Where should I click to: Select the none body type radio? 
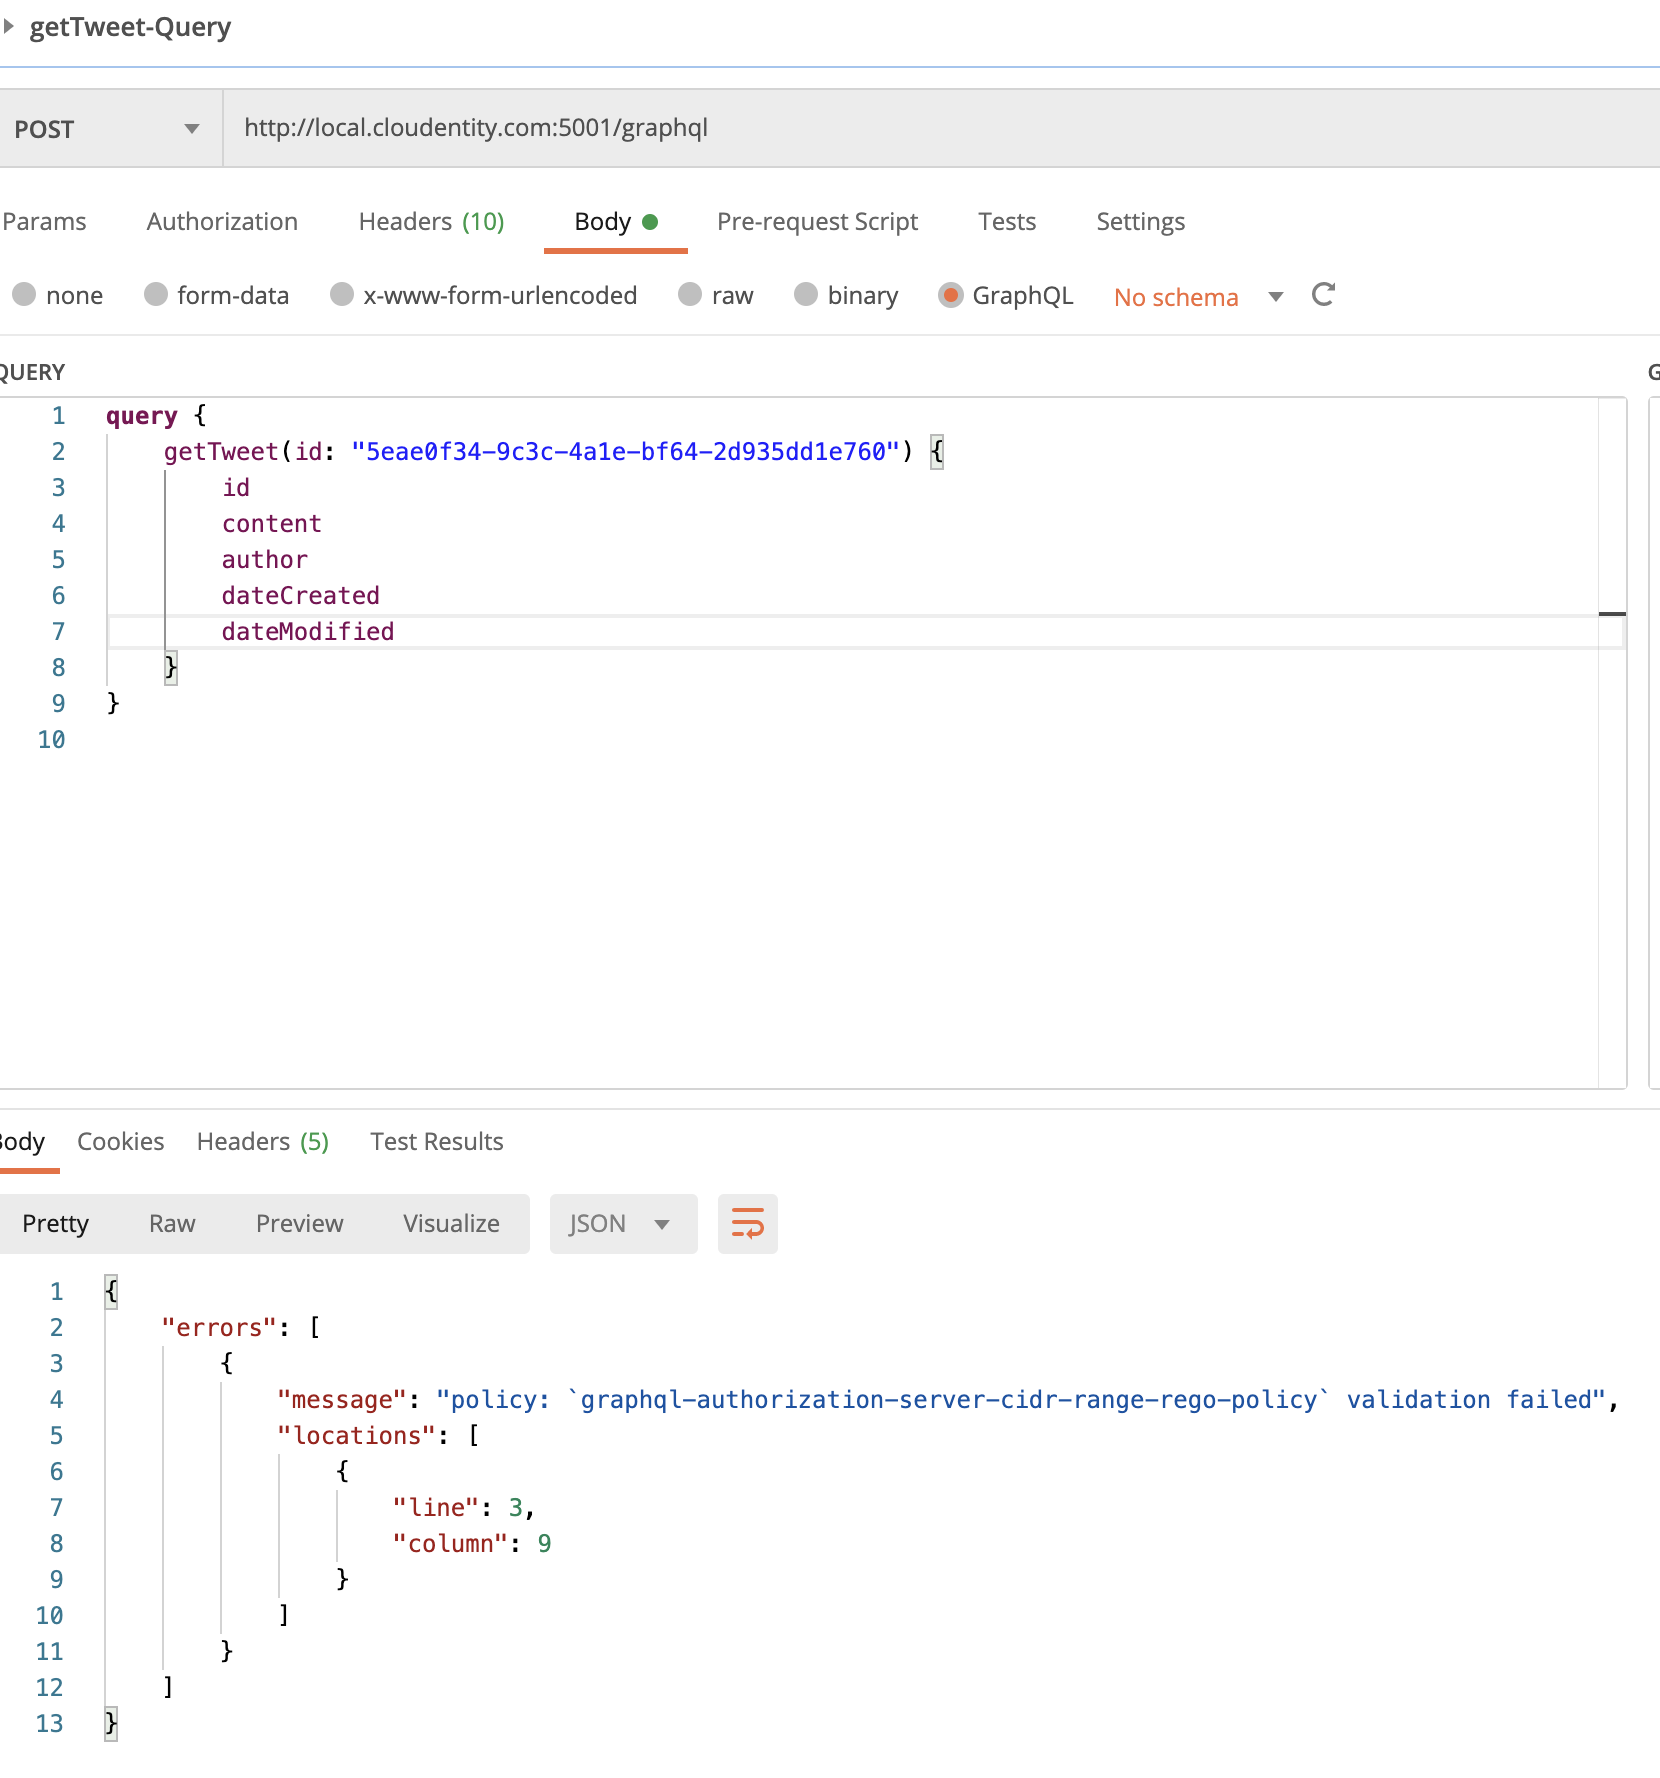coord(25,295)
